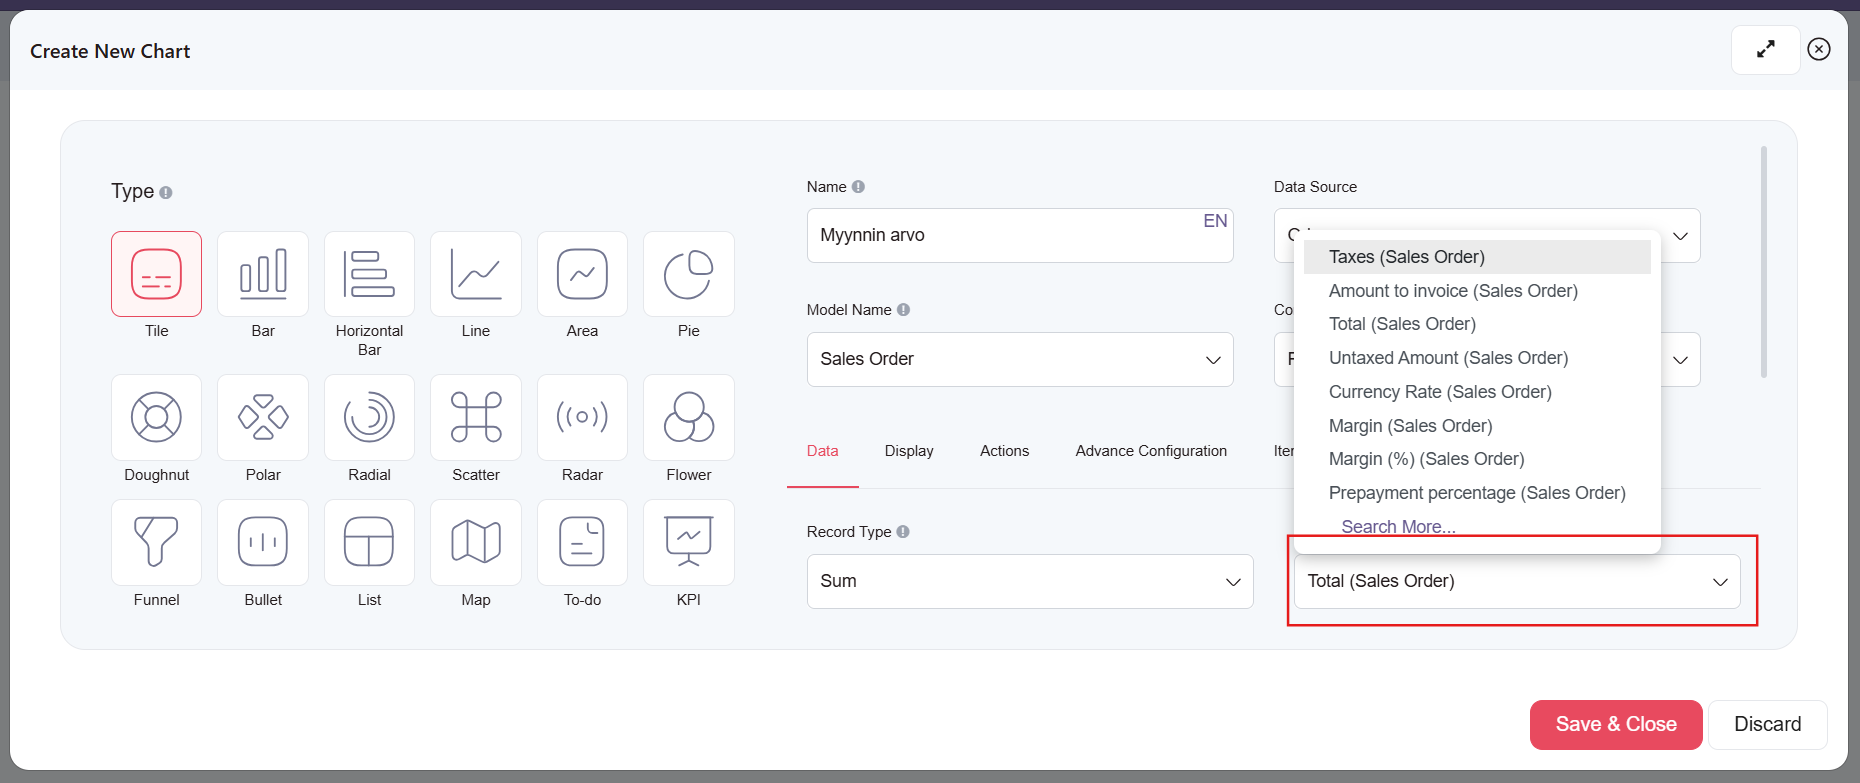Image resolution: width=1860 pixels, height=783 pixels.
Task: Click the Save & Close button
Action: pyautogui.click(x=1615, y=724)
